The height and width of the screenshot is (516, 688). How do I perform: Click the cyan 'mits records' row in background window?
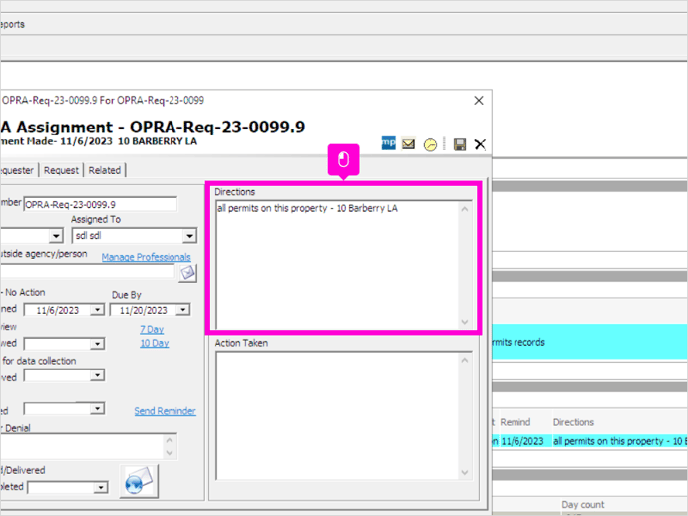point(590,342)
